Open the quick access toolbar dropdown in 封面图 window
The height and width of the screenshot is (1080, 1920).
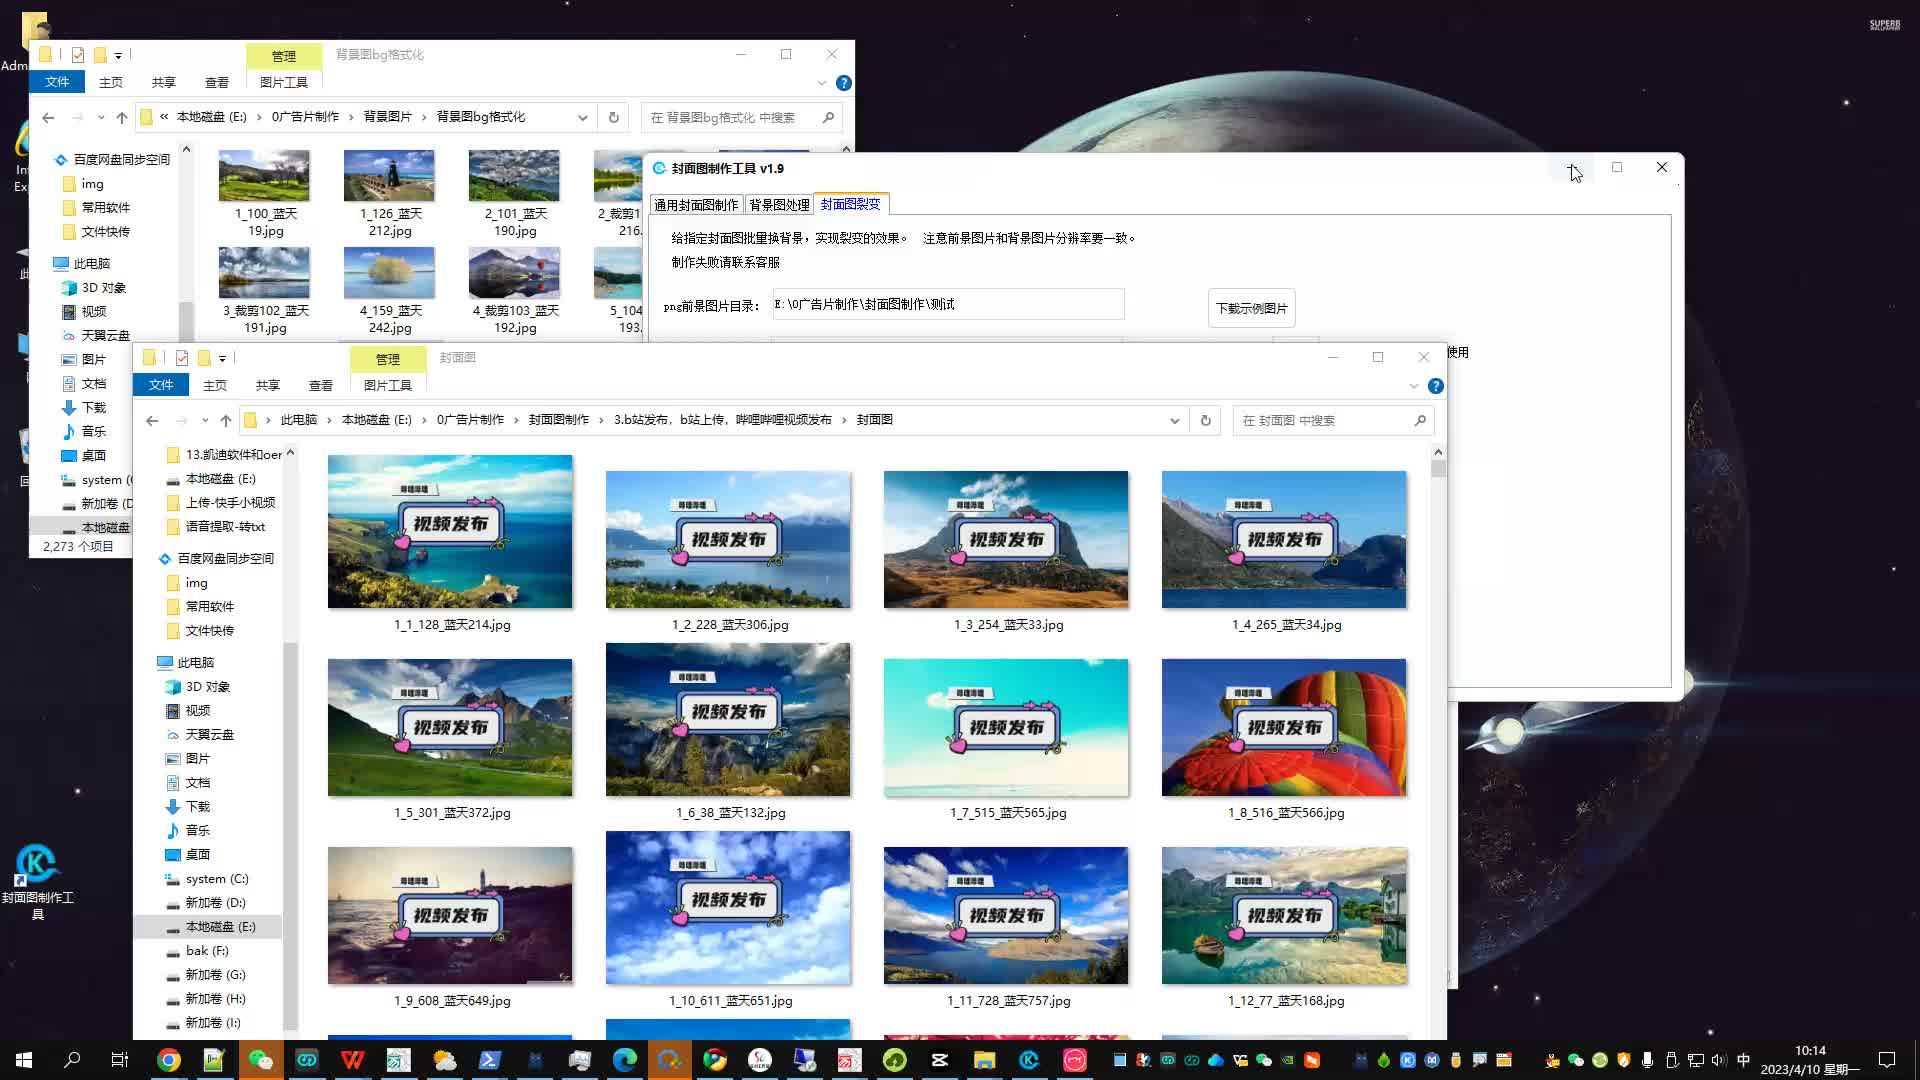(222, 358)
